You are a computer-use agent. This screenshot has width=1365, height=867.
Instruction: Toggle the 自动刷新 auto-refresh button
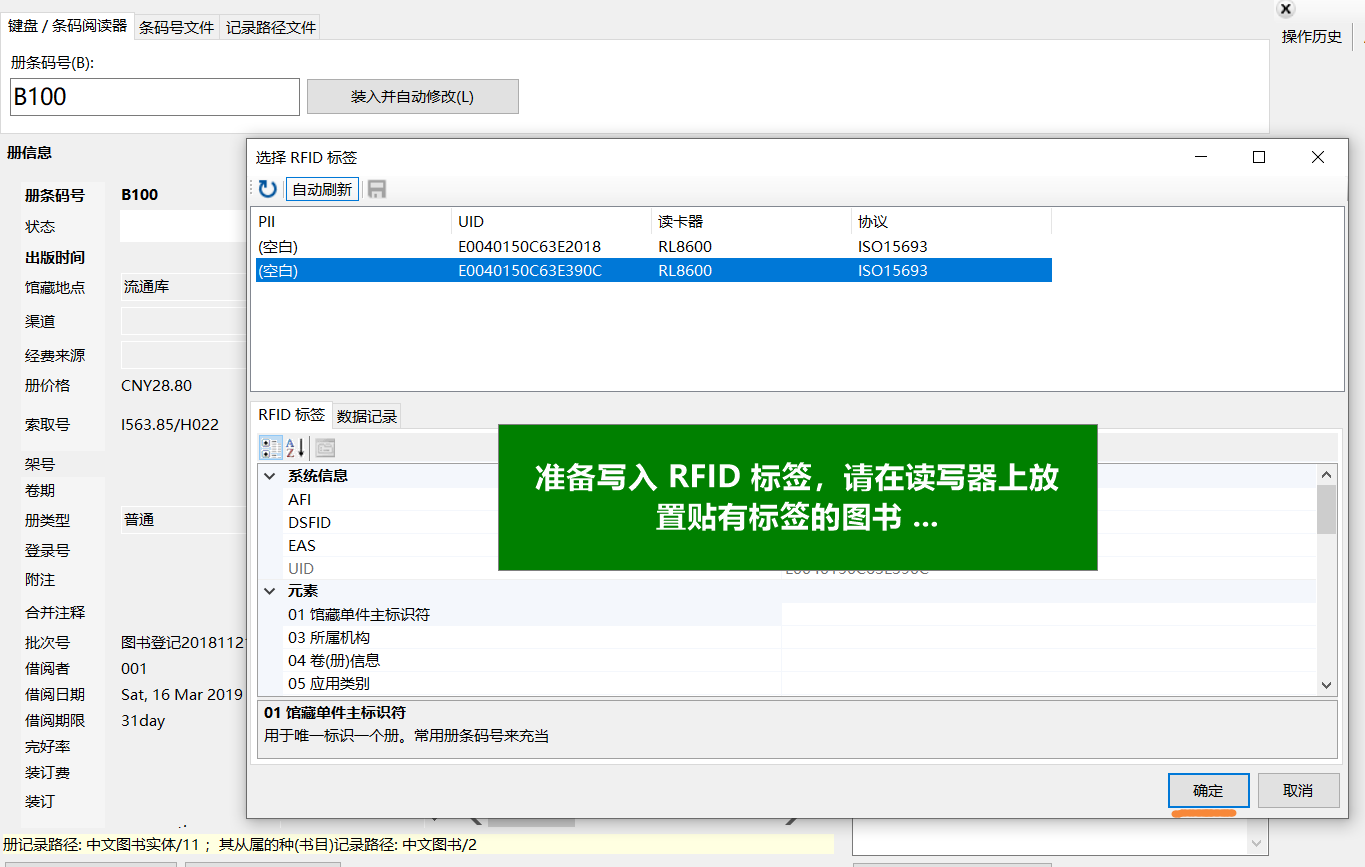pyautogui.click(x=322, y=189)
